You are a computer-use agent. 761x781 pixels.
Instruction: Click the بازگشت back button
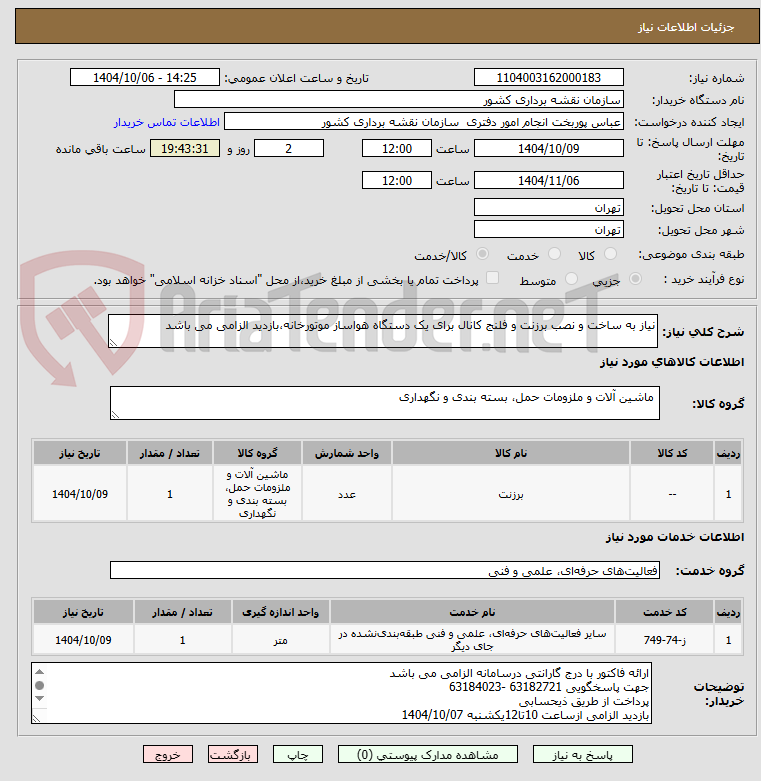[233, 754]
